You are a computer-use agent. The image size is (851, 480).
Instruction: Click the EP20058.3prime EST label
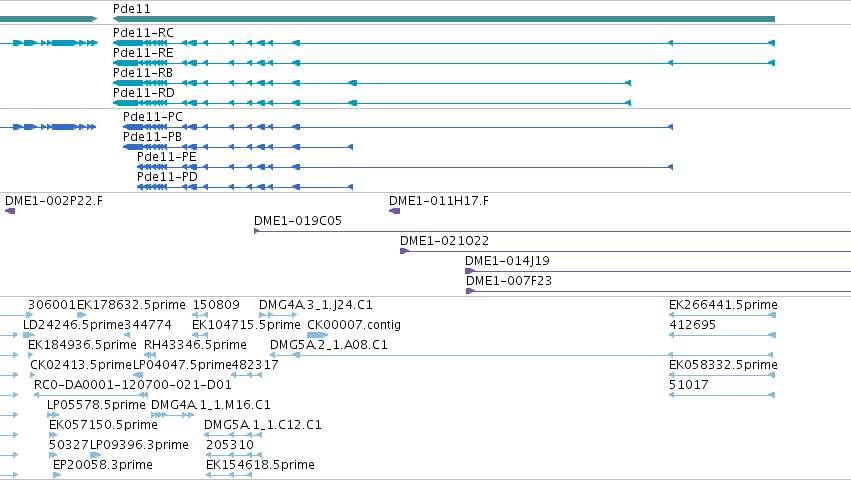103,466
